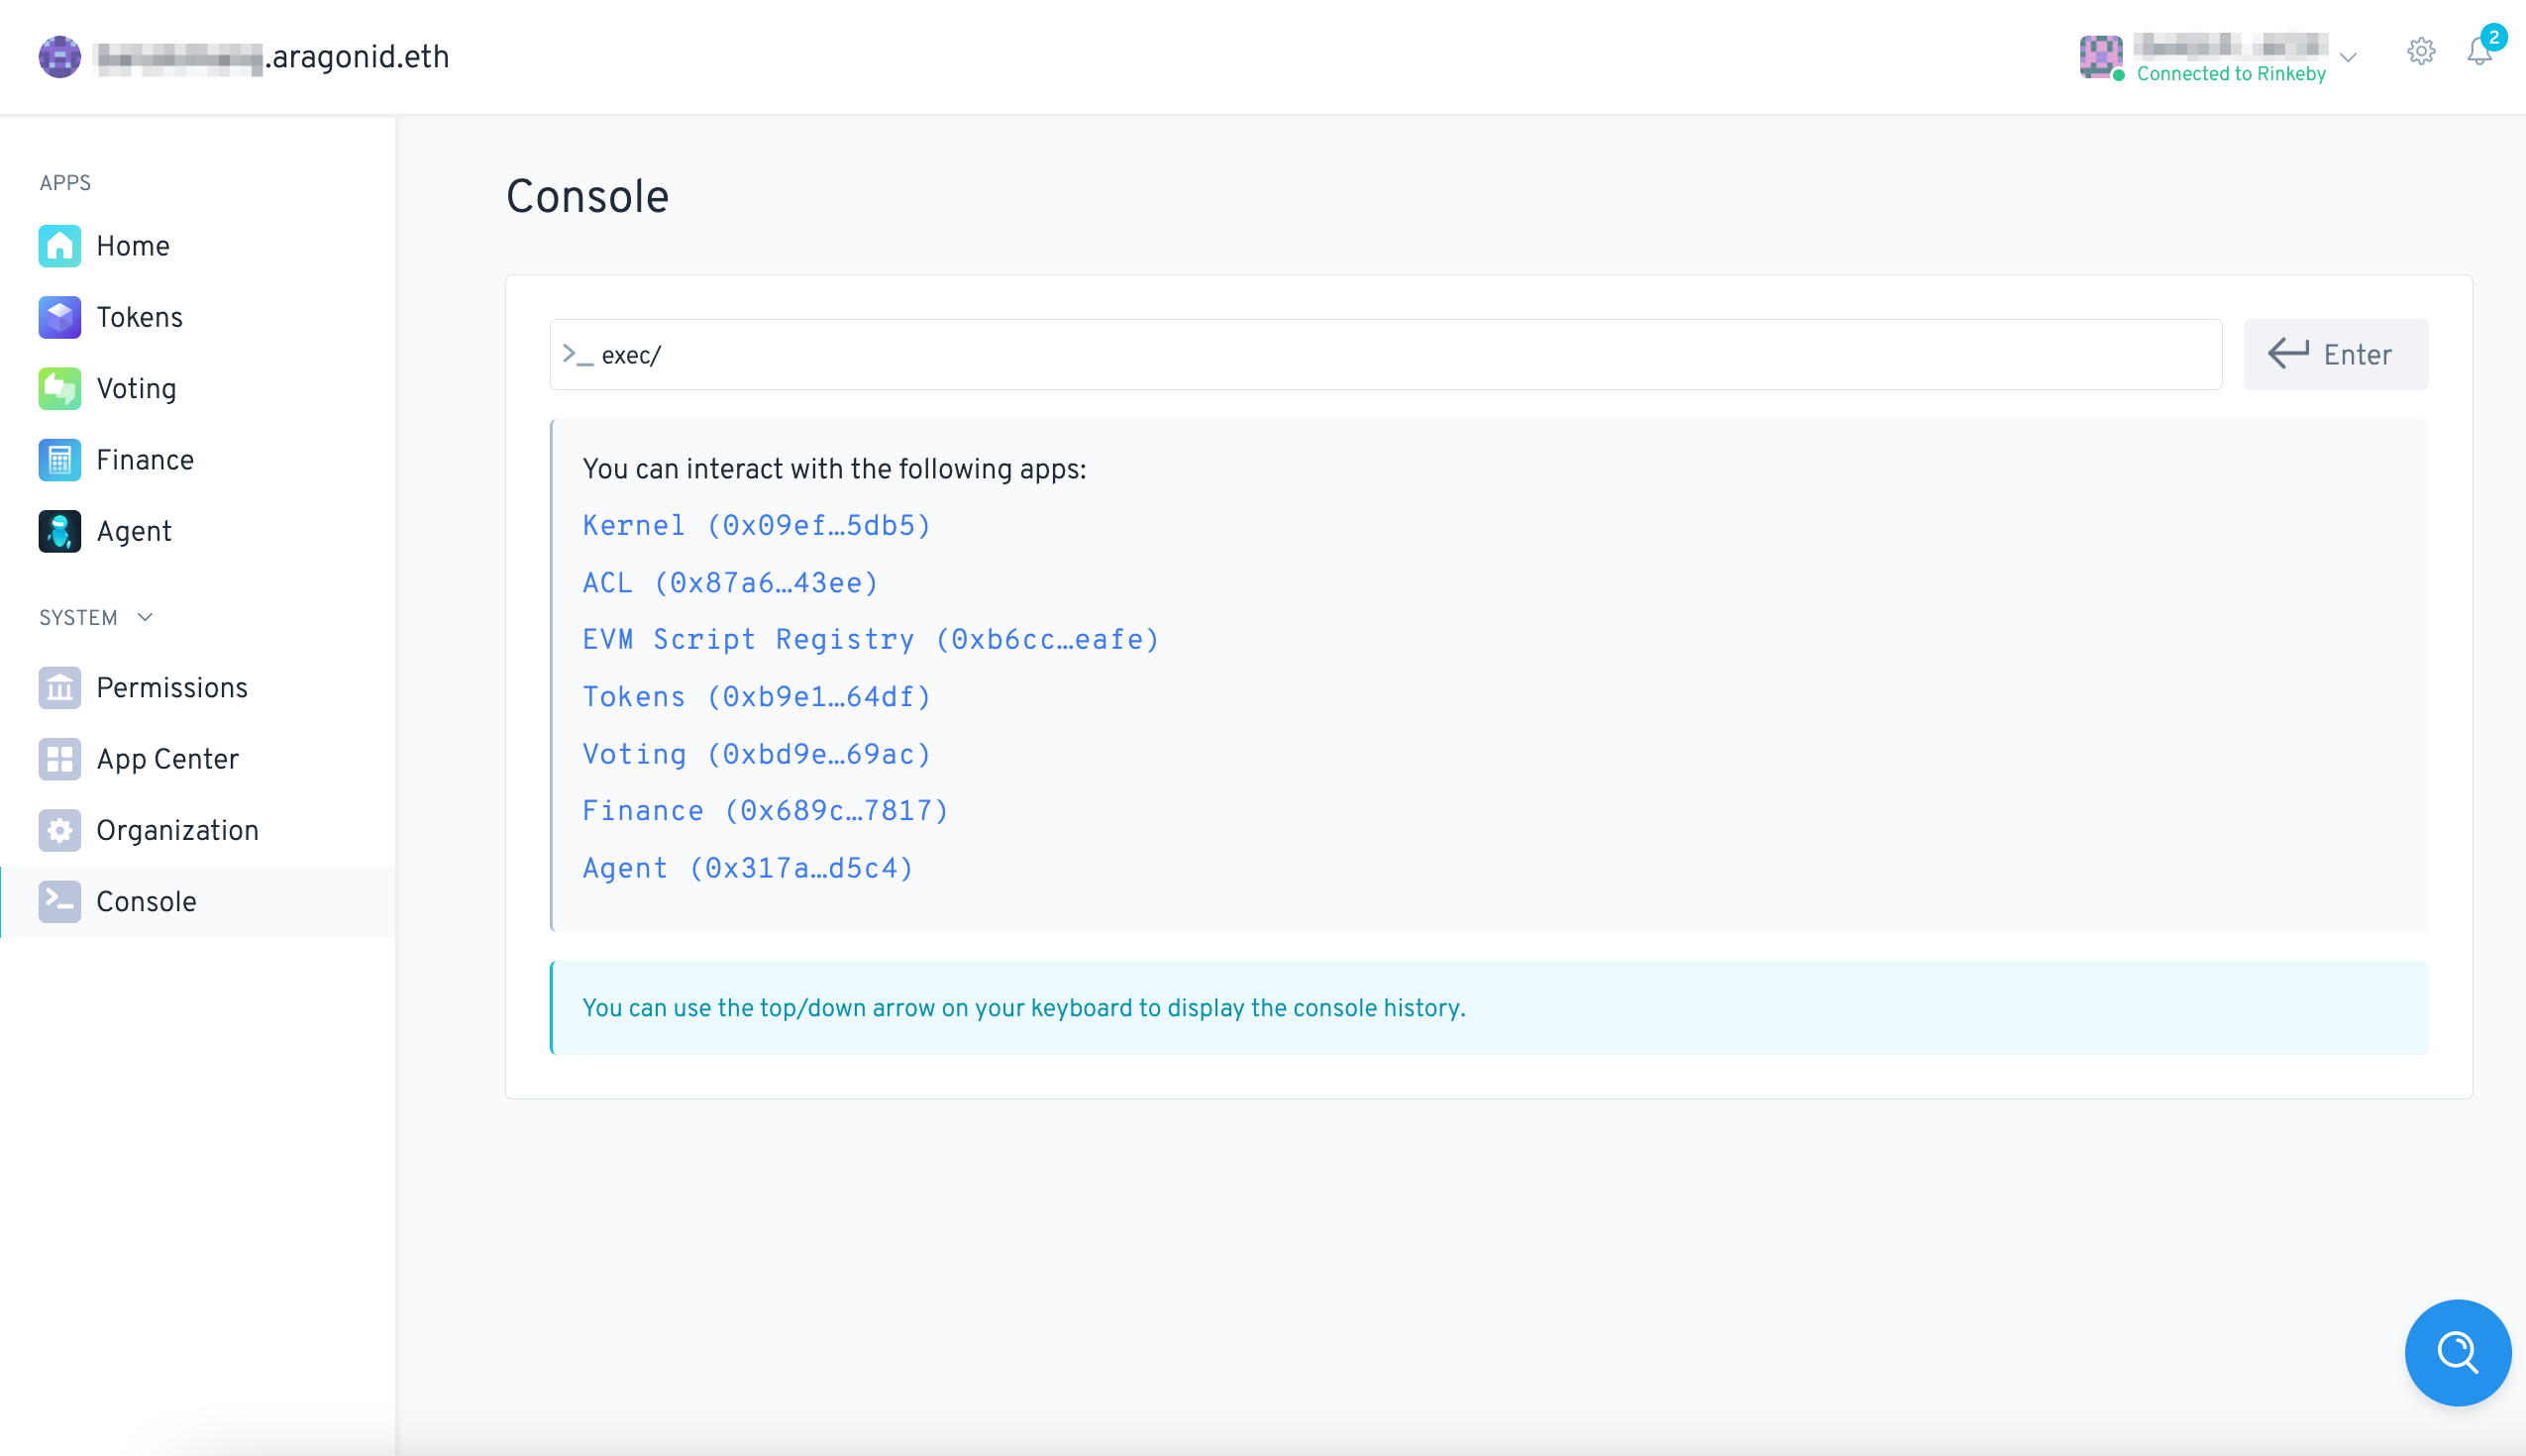2526x1456 pixels.
Task: Pick the Agent app address link
Action: coord(747,868)
